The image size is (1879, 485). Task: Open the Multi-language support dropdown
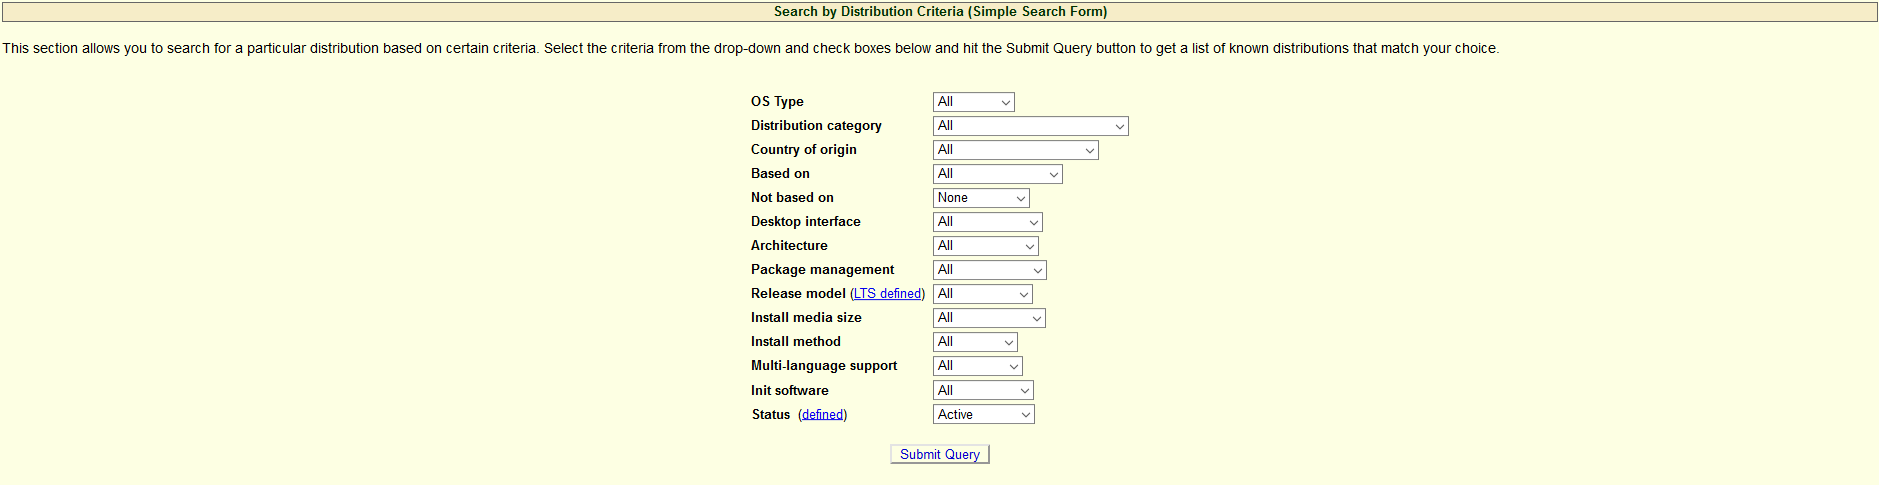(x=977, y=366)
